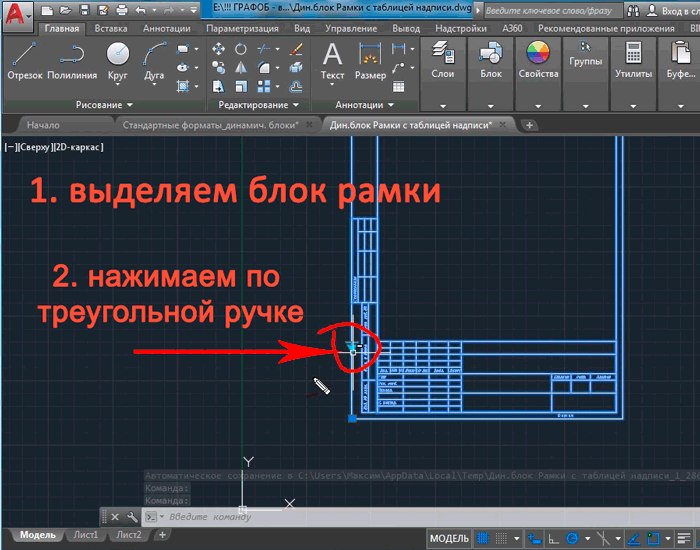Click the Текст (Text) annotation tool
Screen dimensions: 700x550
coord(332,62)
